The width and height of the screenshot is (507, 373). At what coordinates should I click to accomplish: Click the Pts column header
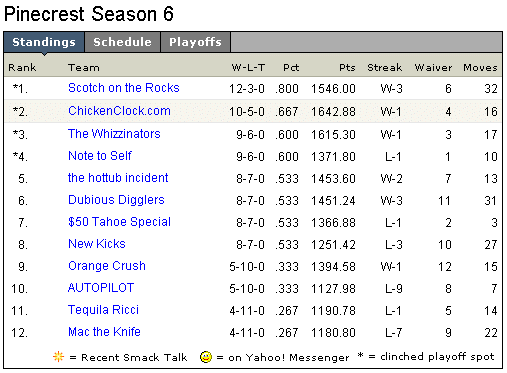point(347,68)
